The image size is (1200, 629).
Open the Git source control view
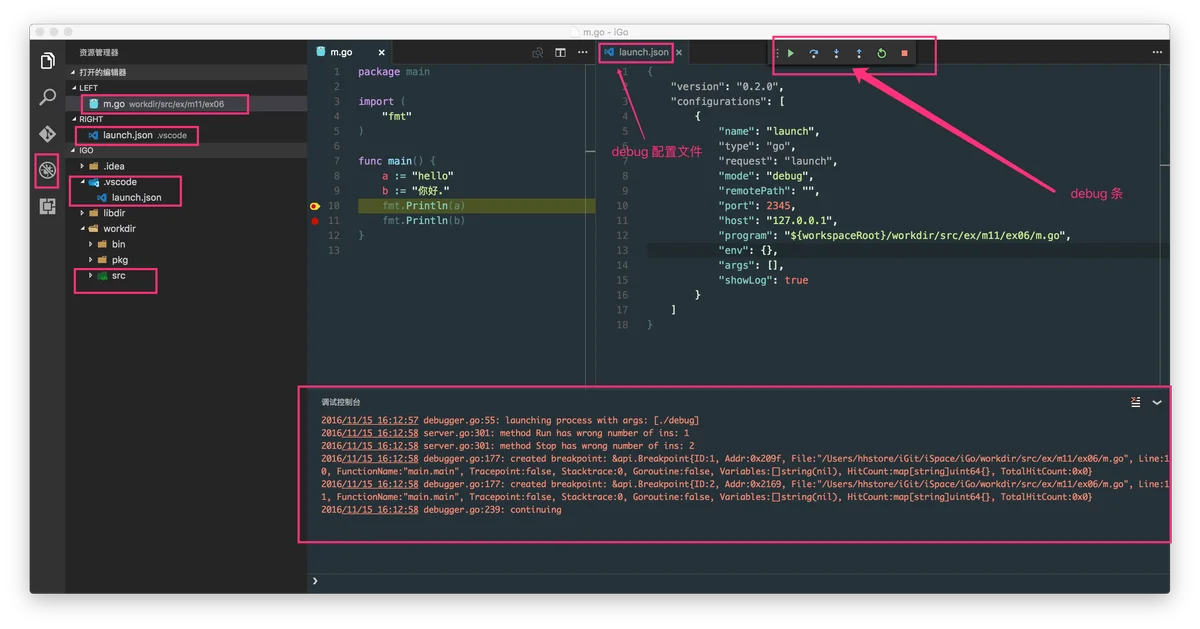(47, 134)
